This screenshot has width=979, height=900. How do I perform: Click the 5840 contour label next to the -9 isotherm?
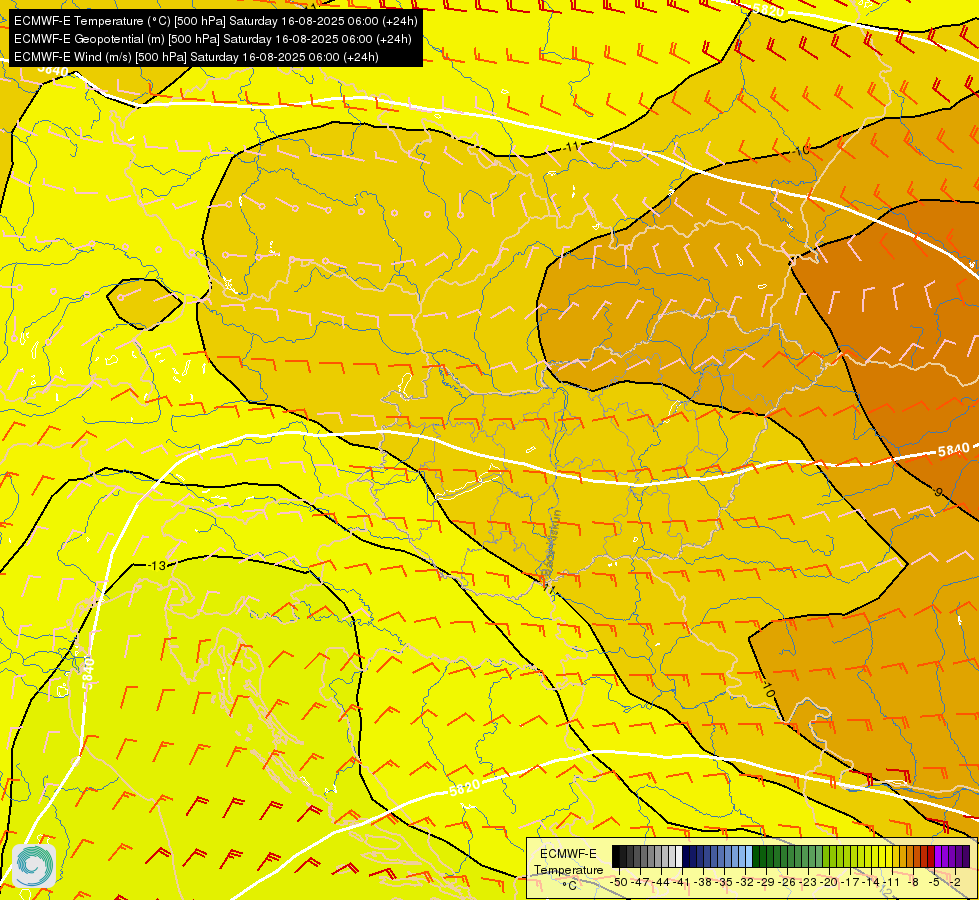pos(953,450)
